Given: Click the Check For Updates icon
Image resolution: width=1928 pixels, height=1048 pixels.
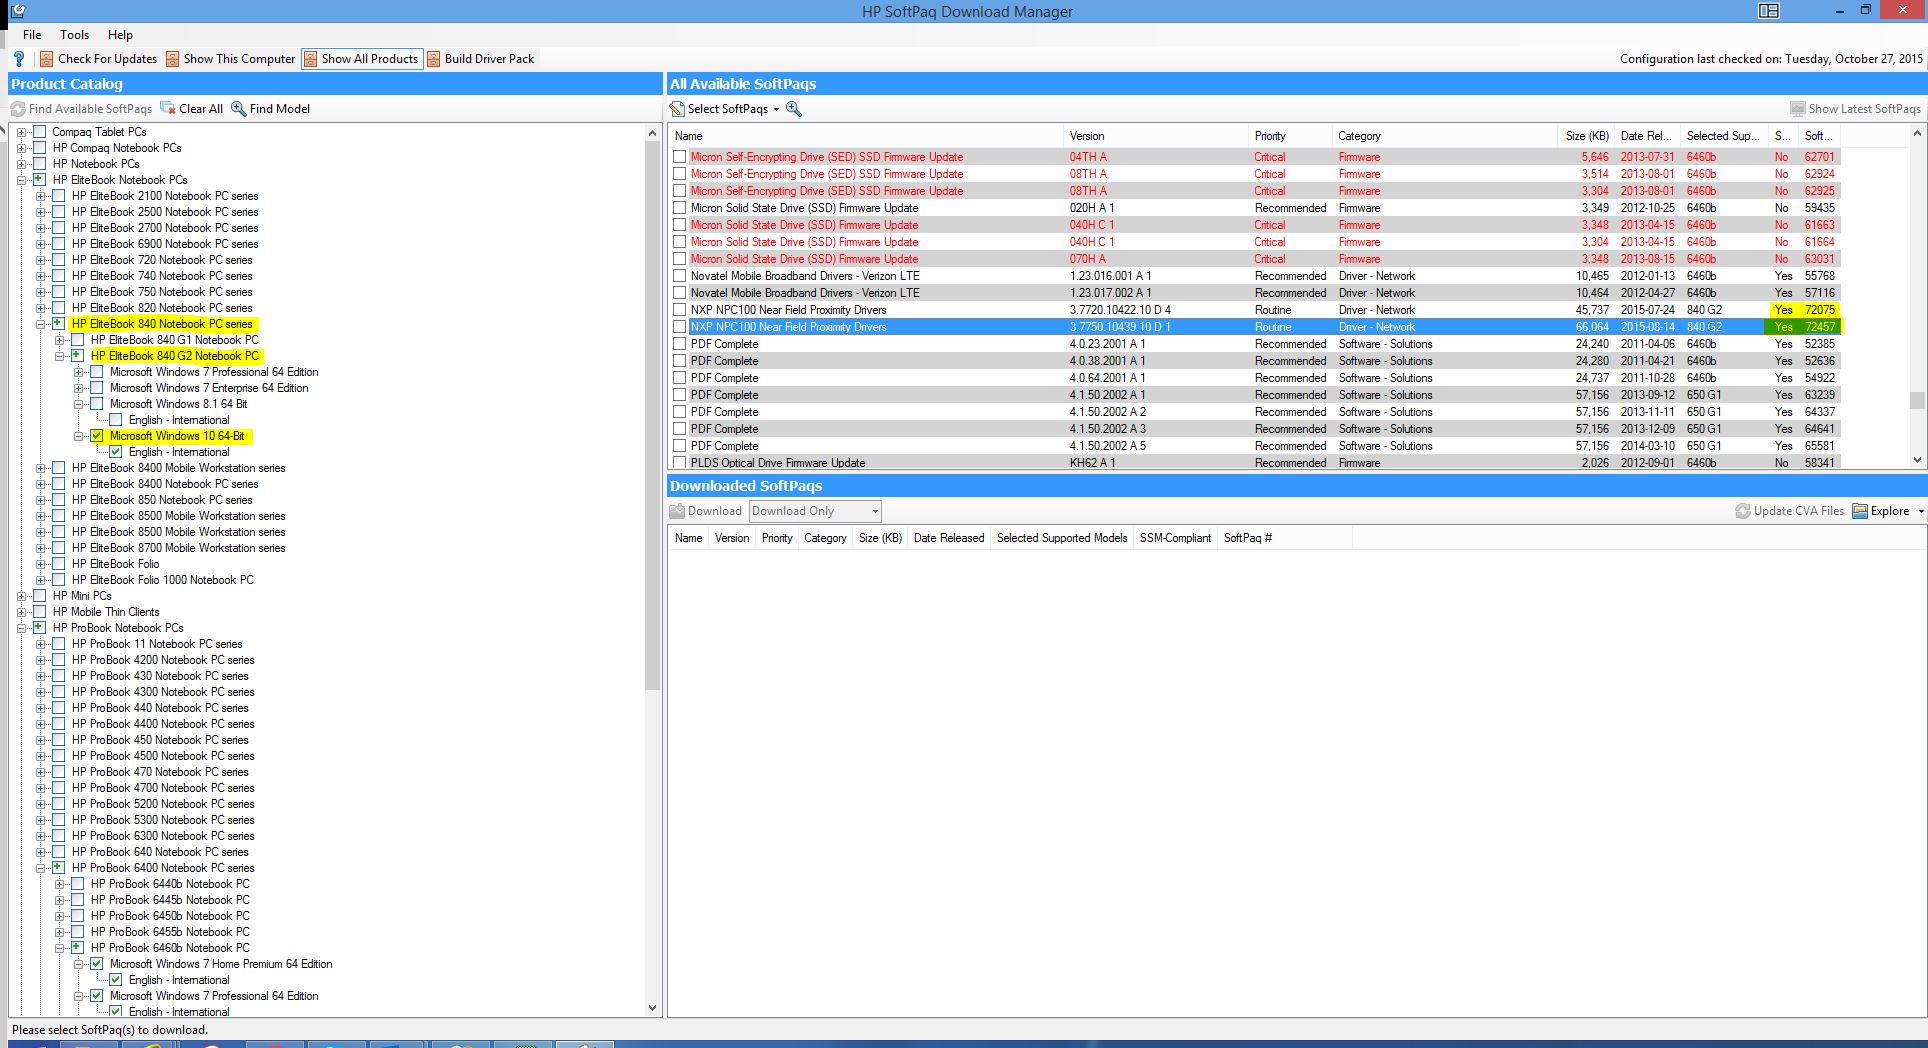Looking at the screenshot, I should [x=46, y=59].
